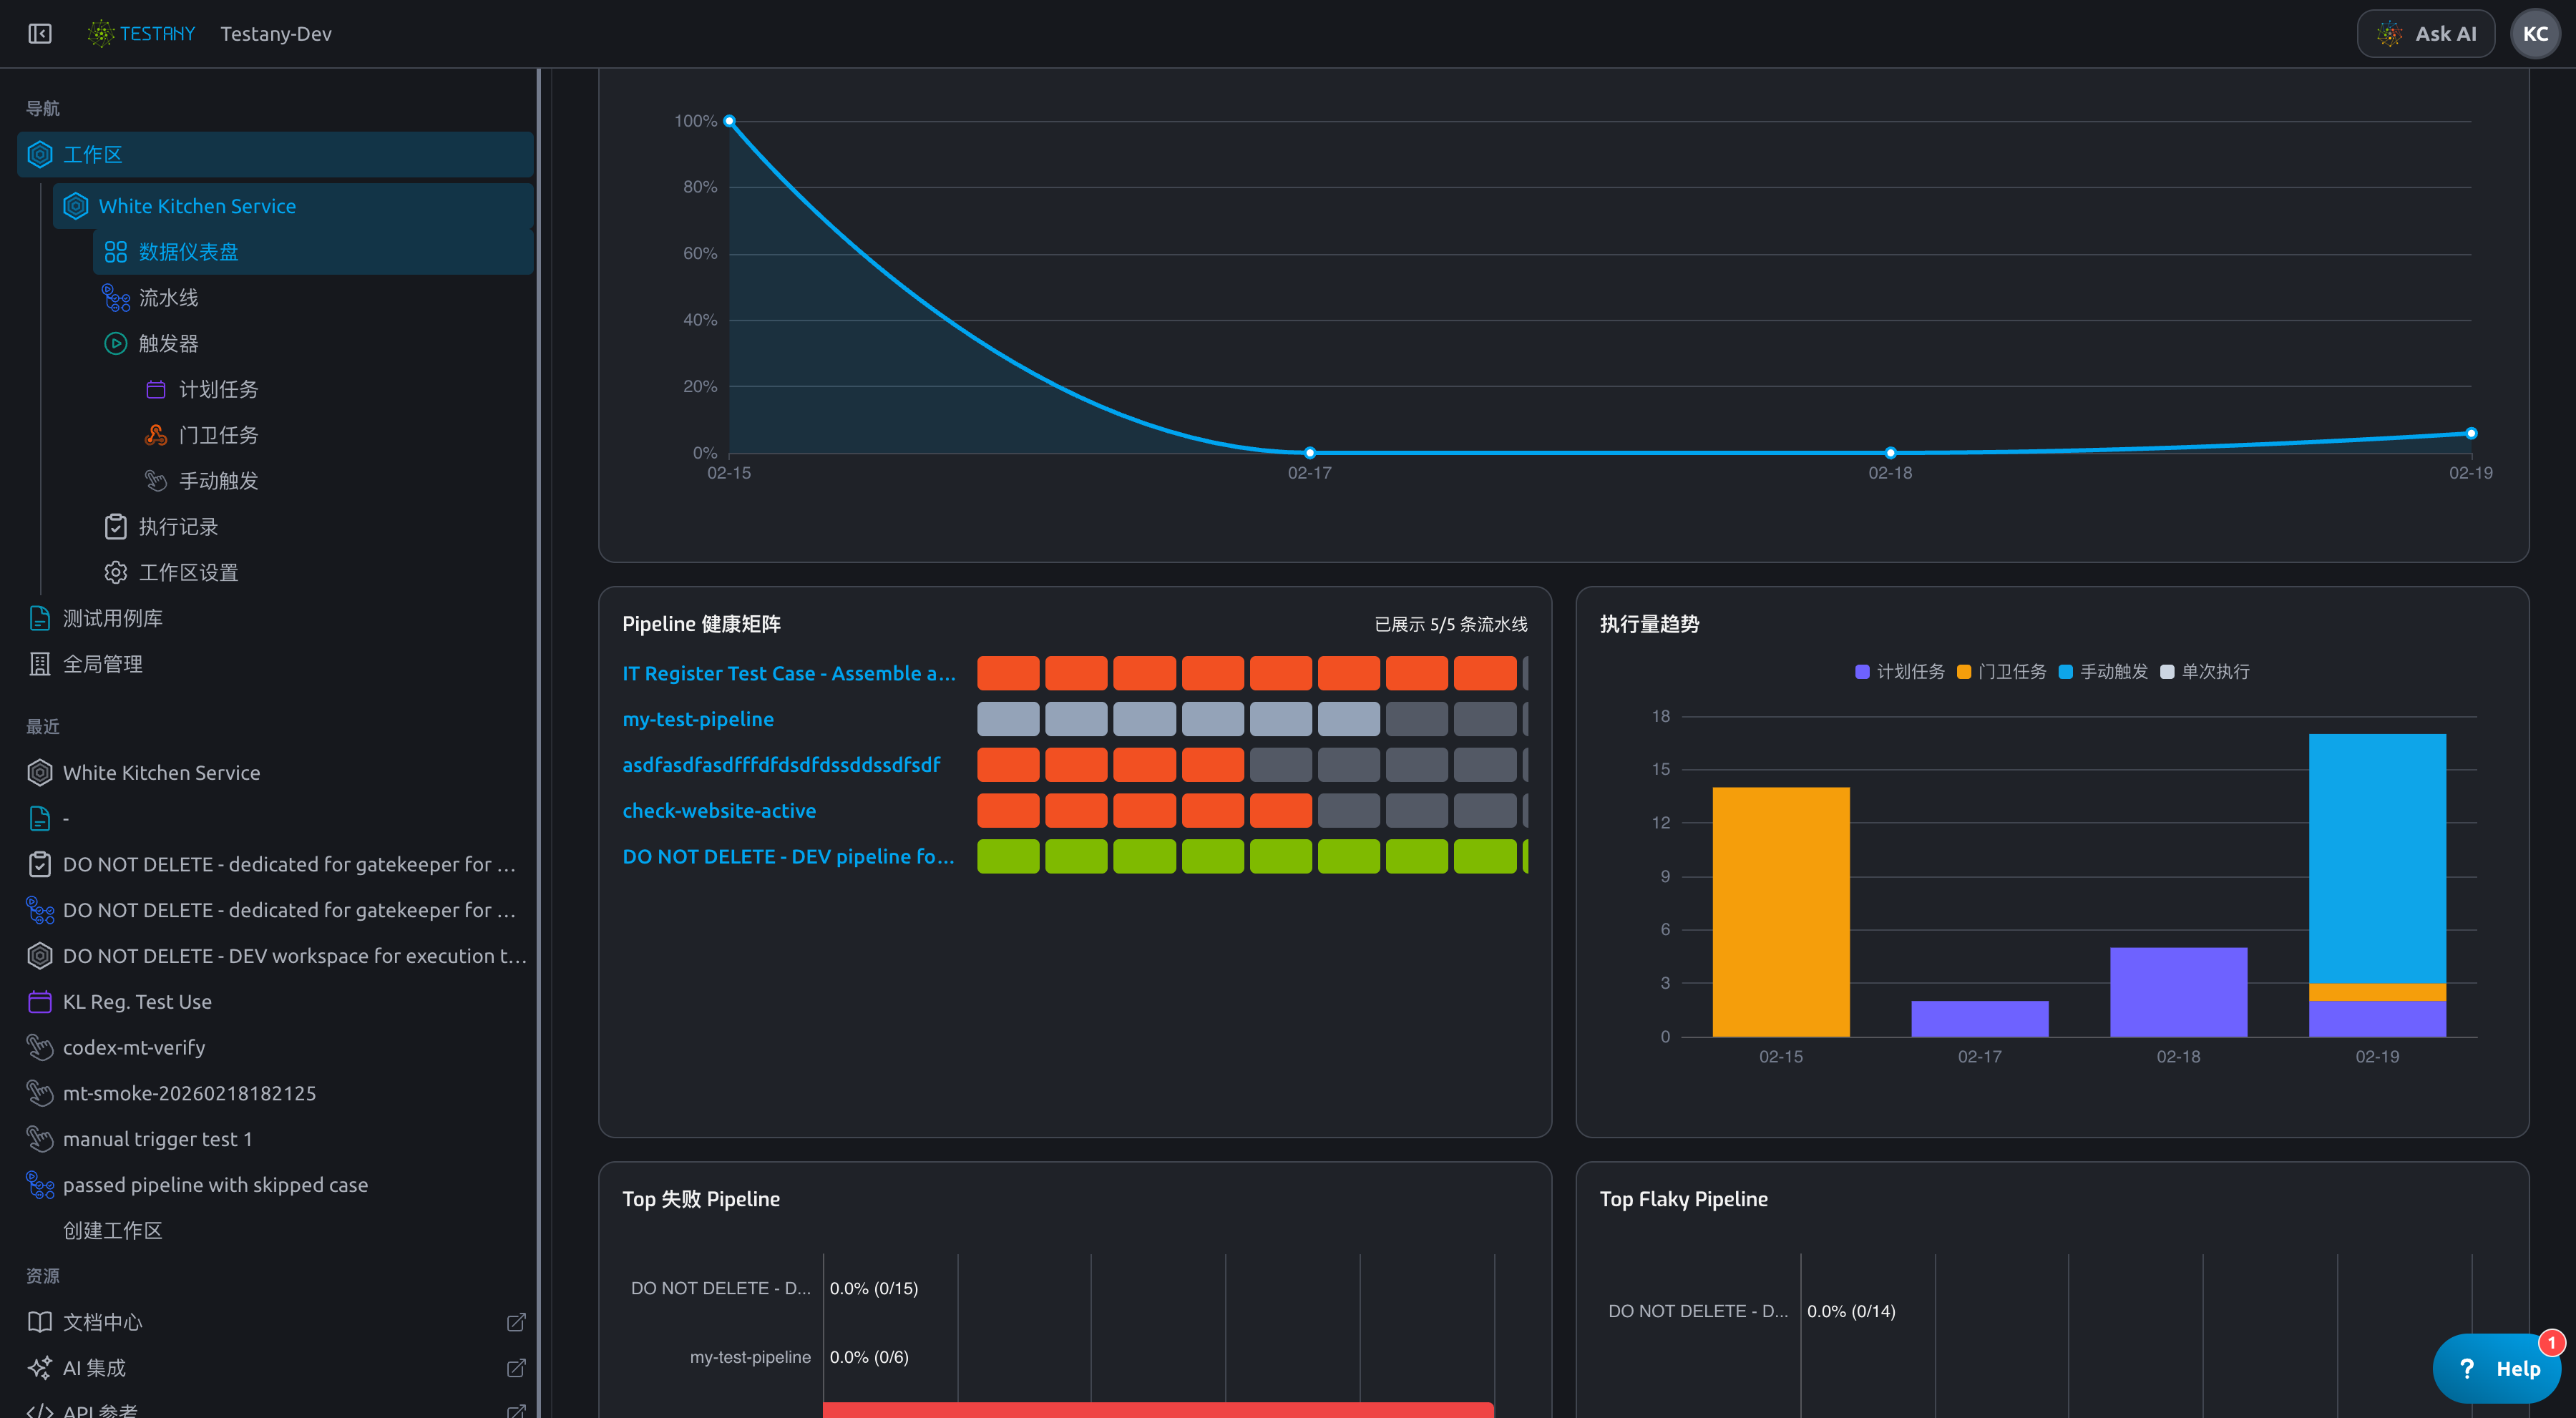Open external link icon beside 文档中心
The height and width of the screenshot is (1418, 2576).
click(x=516, y=1322)
